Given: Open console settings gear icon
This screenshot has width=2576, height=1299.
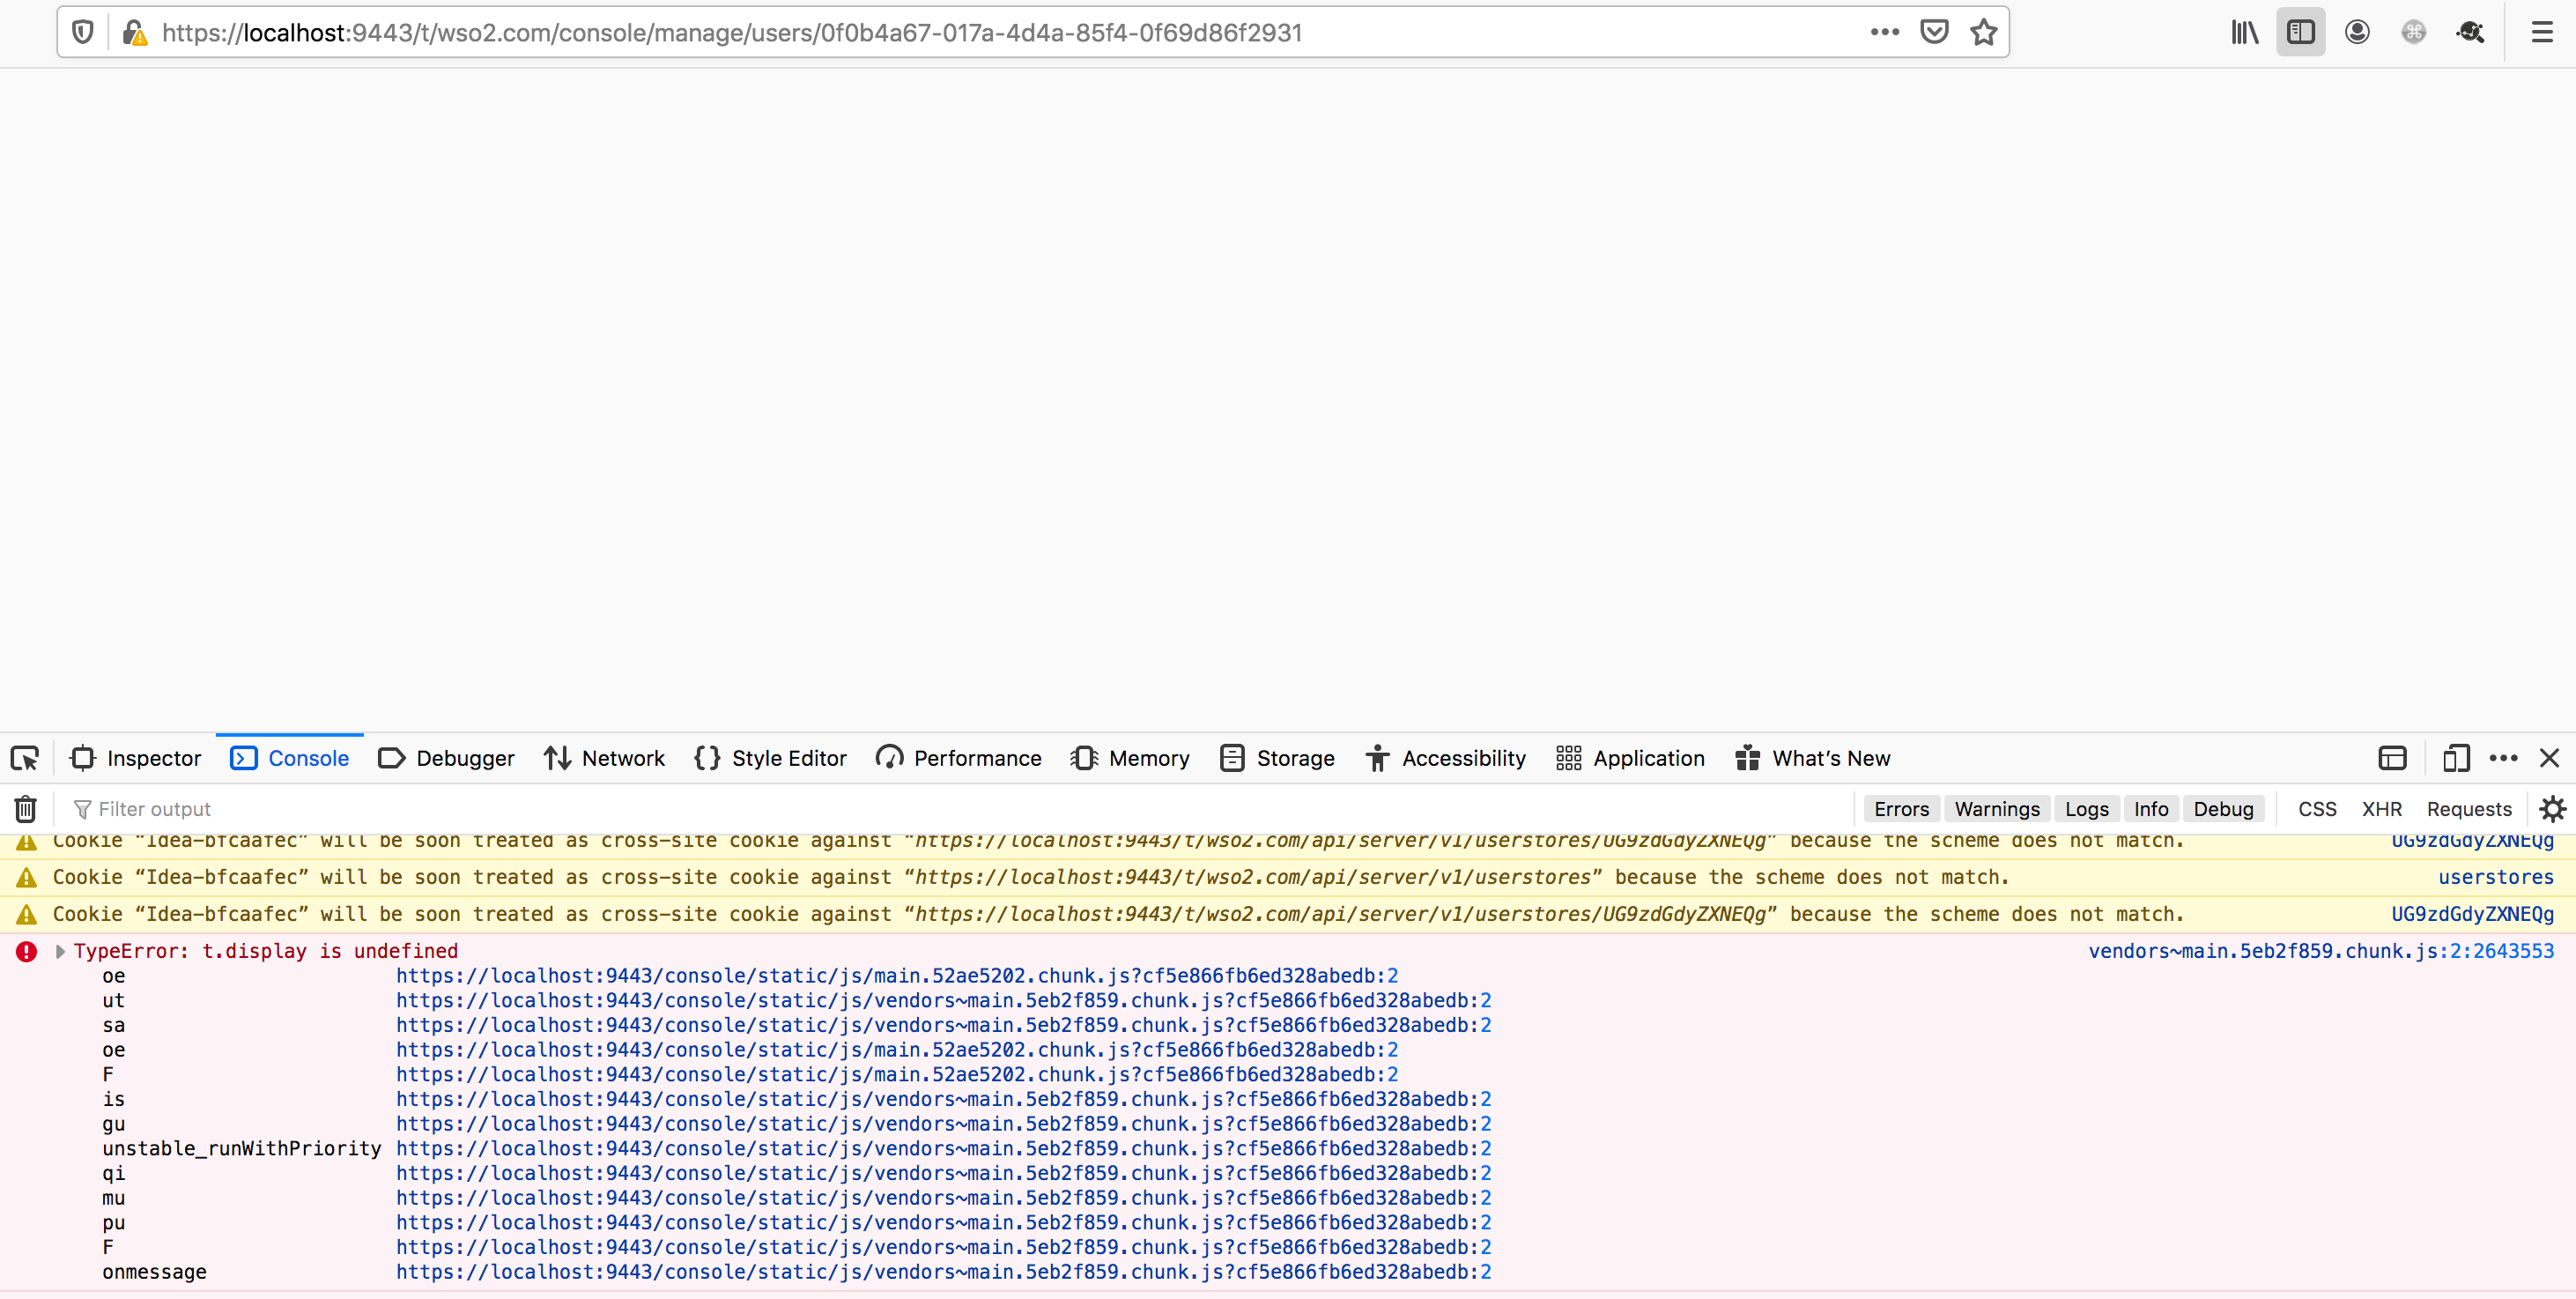Looking at the screenshot, I should [x=2552, y=809].
